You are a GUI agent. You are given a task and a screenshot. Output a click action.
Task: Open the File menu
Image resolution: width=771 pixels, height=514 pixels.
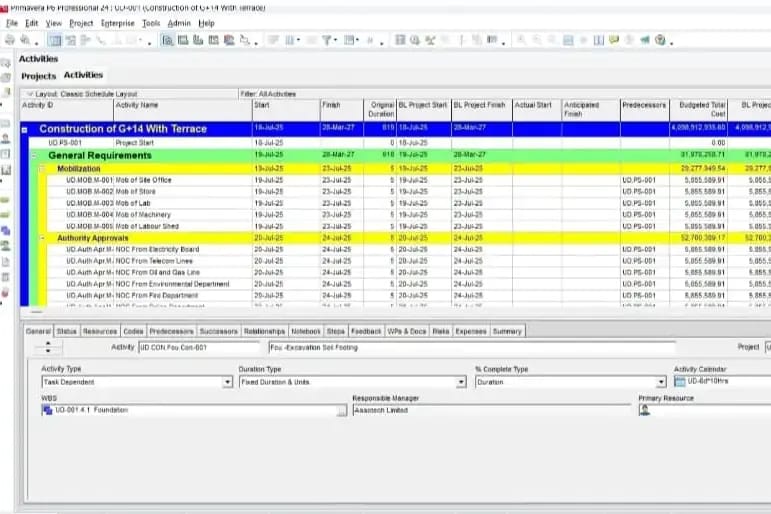coord(12,23)
